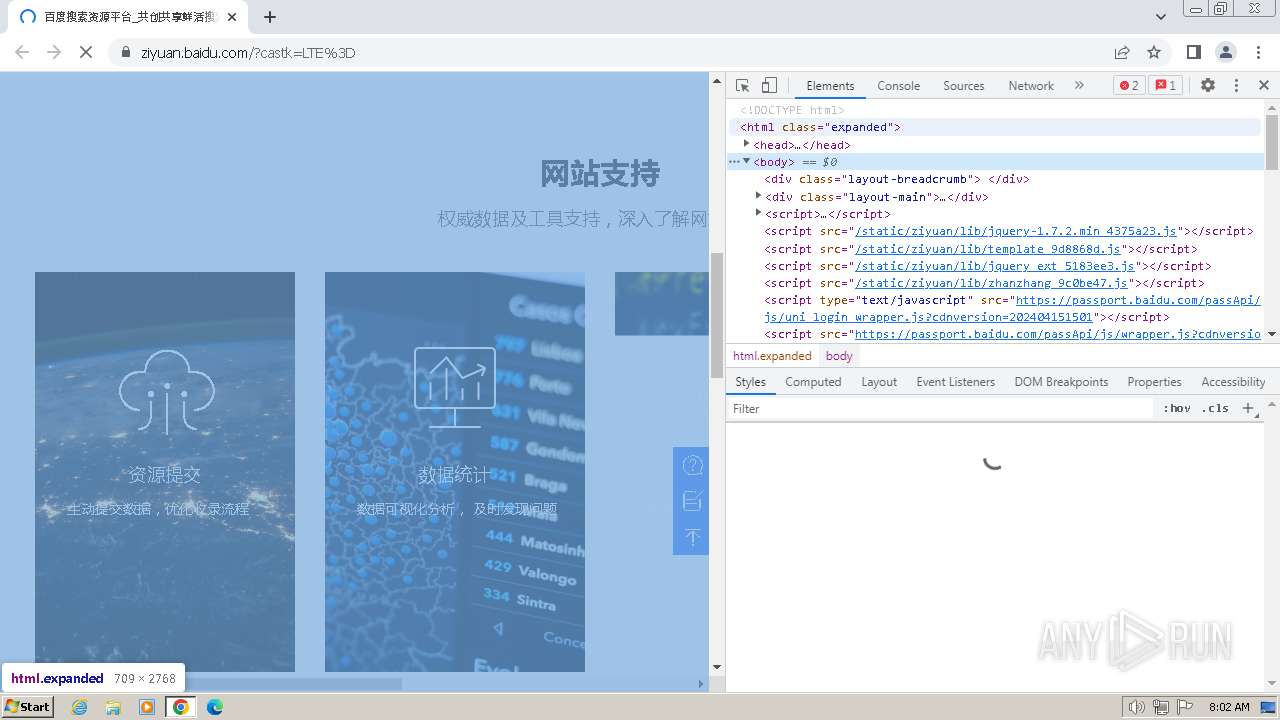Select the Styles pane tab
1280x720 pixels.
pos(750,382)
